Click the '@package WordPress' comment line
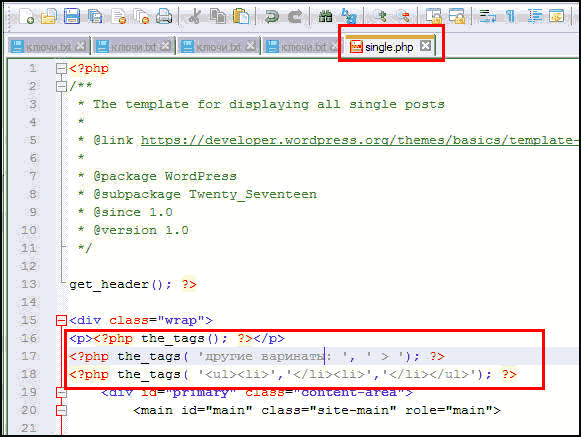The image size is (581, 437). pyautogui.click(x=165, y=176)
